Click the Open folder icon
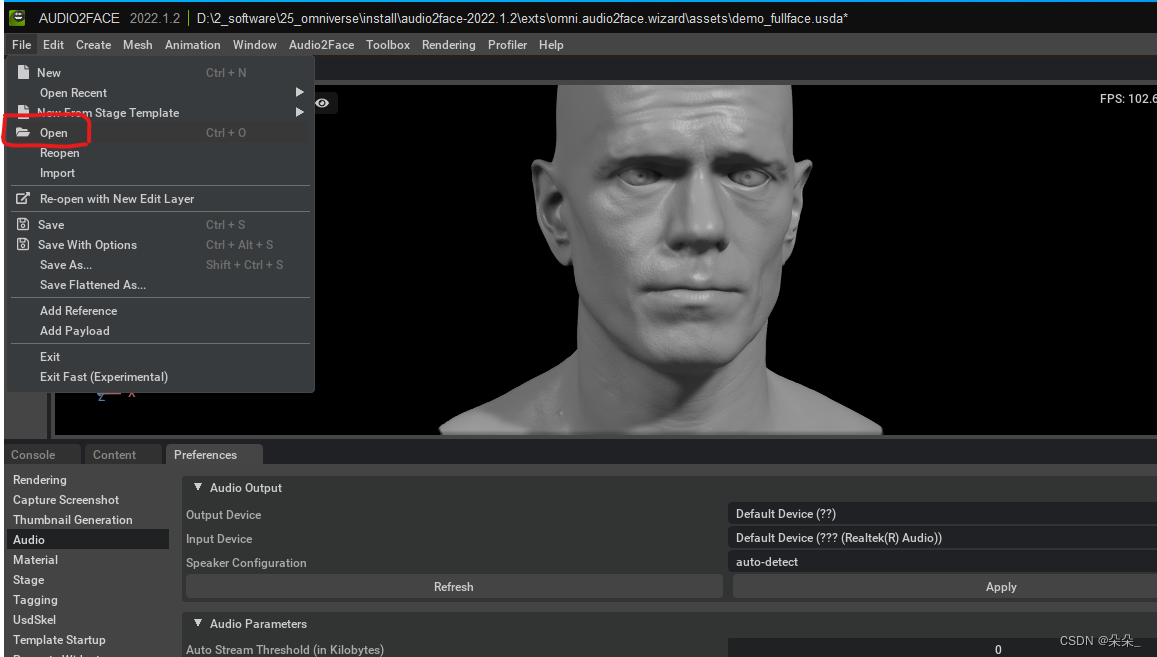Viewport: 1157px width, 657px height. [23, 132]
